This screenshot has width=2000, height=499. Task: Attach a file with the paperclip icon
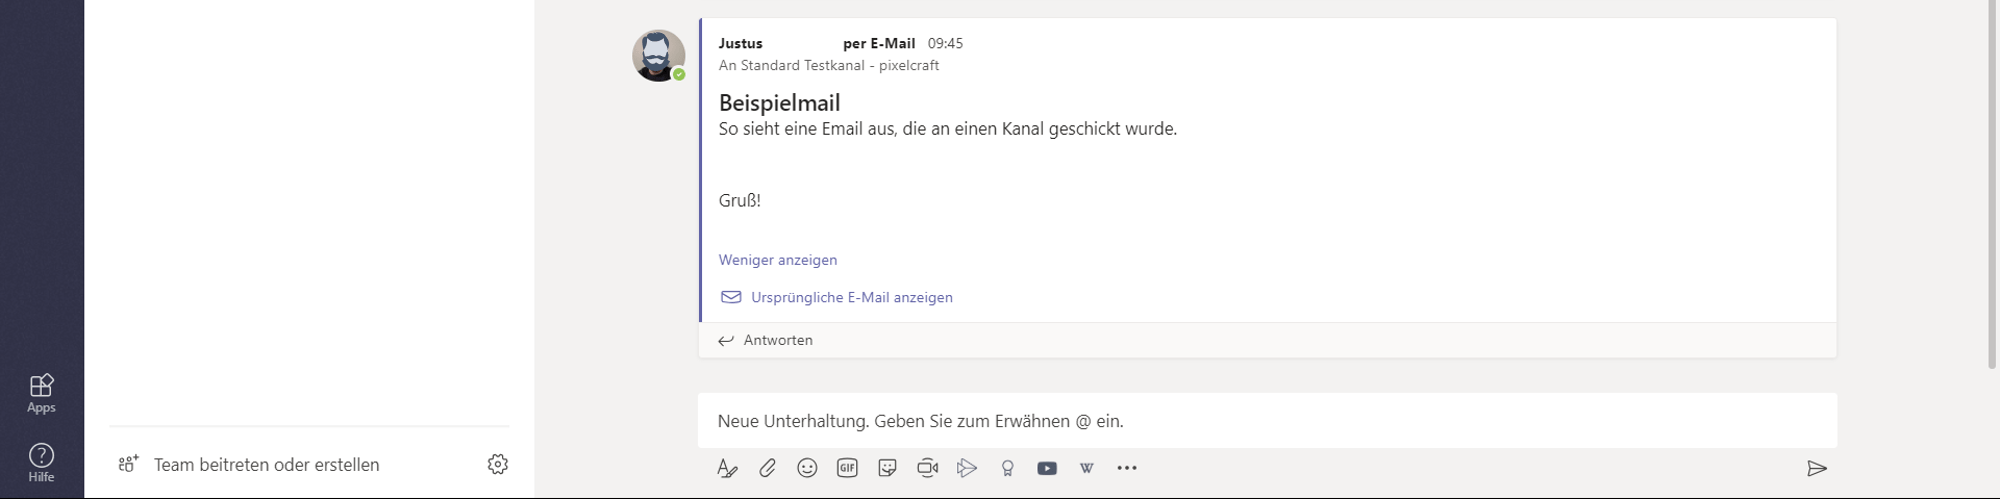(767, 468)
